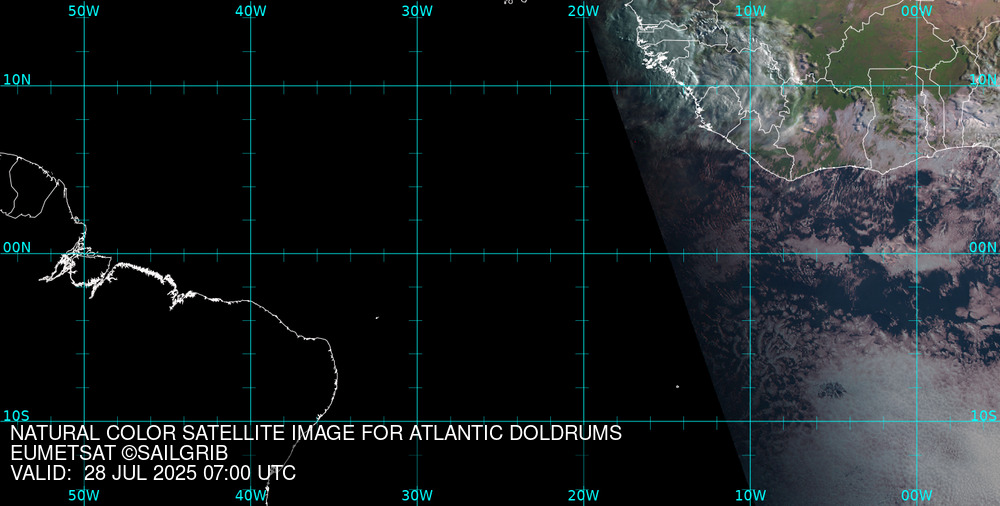Viewport: 1000px width, 506px height.
Task: Click the 30W longitude label along the top edge
Action: click(x=418, y=11)
